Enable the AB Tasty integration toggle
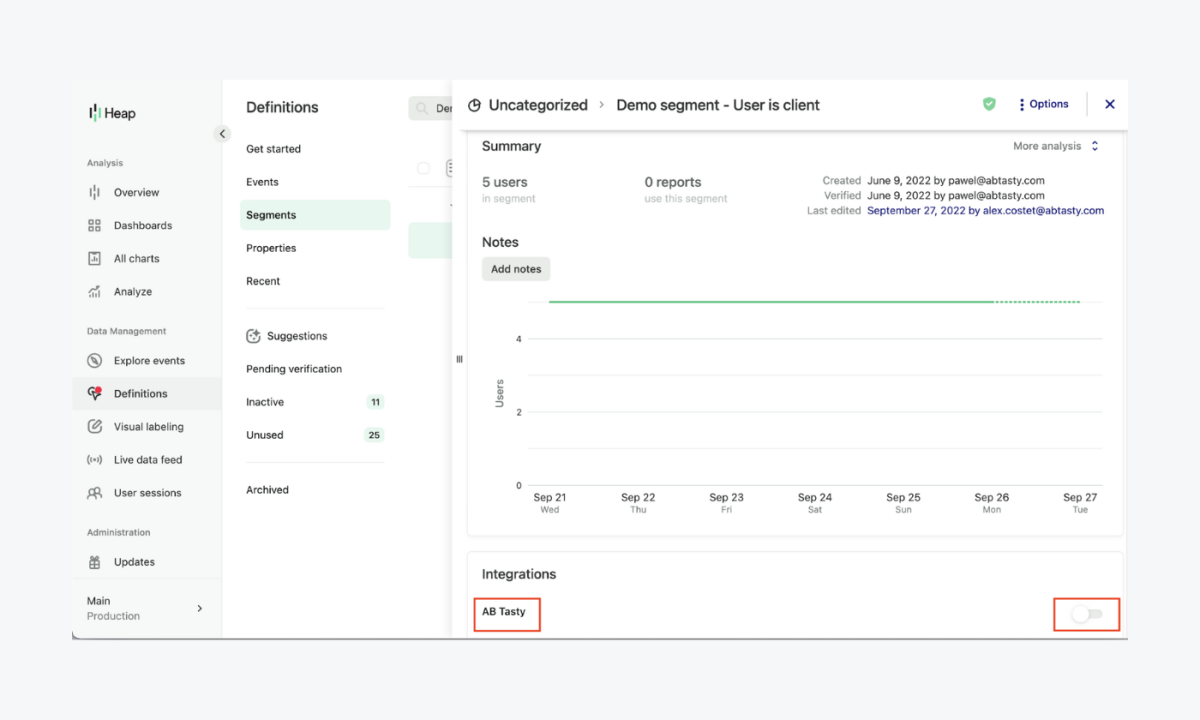The width and height of the screenshot is (1200, 720). (x=1086, y=614)
